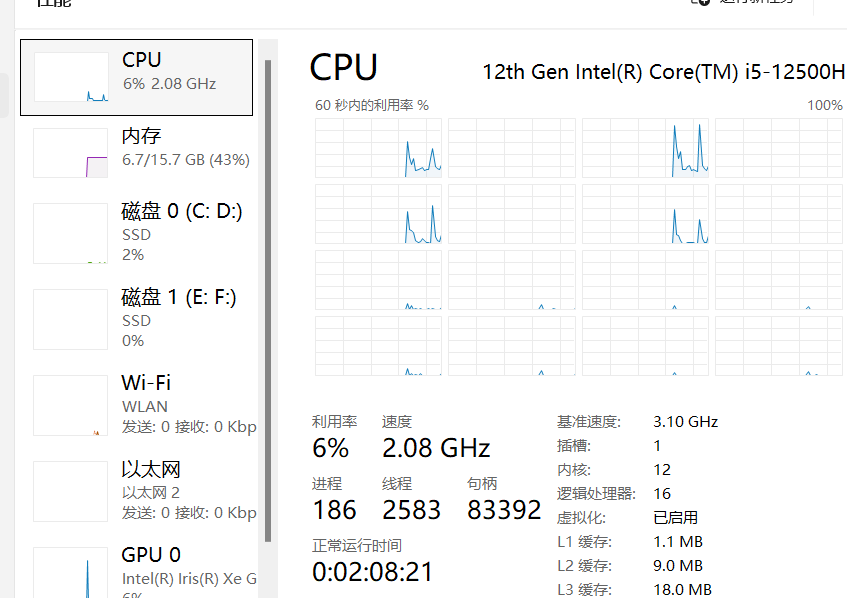847x598 pixels.
Task: Click the 2.08 GHz speed value
Action: (436, 448)
